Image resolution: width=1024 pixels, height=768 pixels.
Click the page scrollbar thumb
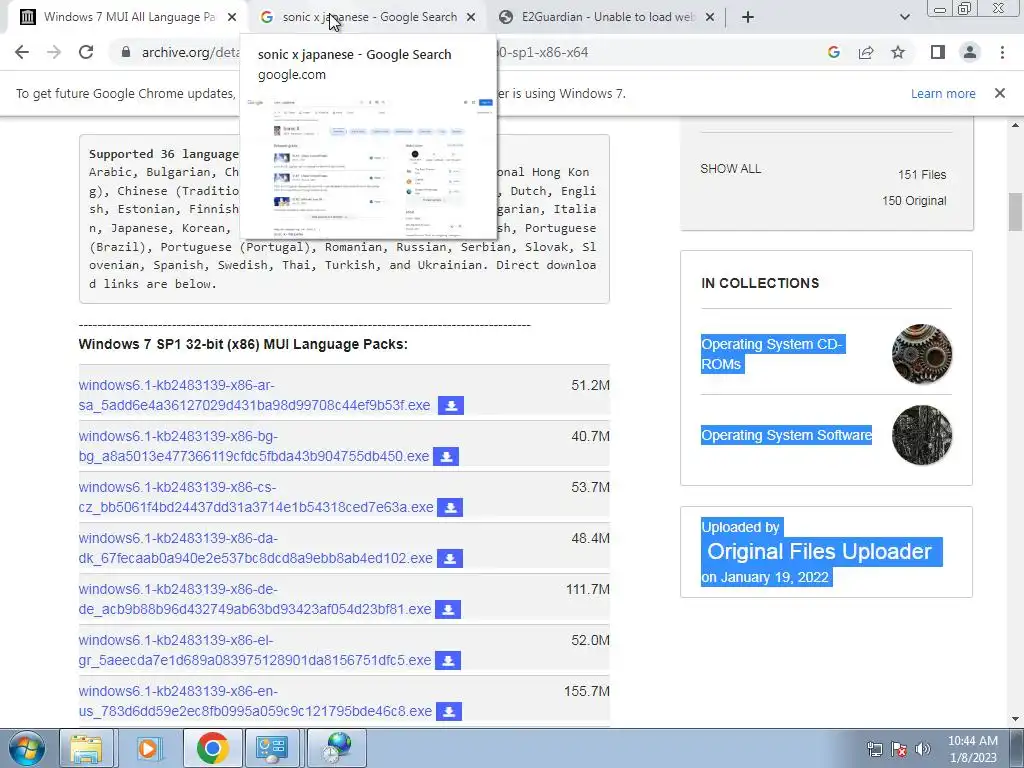tap(1016, 212)
